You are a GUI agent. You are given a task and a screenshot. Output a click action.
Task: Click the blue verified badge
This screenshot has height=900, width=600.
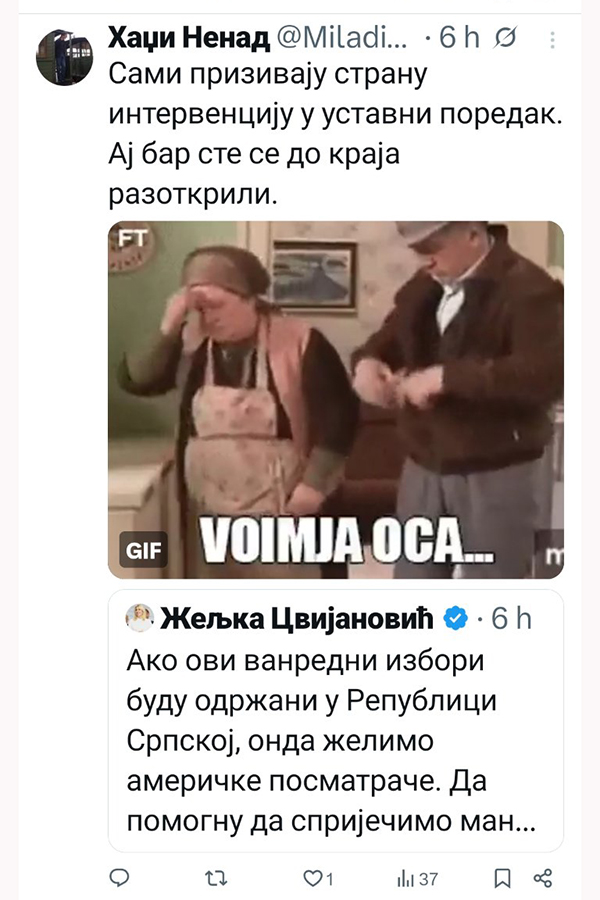[455, 619]
